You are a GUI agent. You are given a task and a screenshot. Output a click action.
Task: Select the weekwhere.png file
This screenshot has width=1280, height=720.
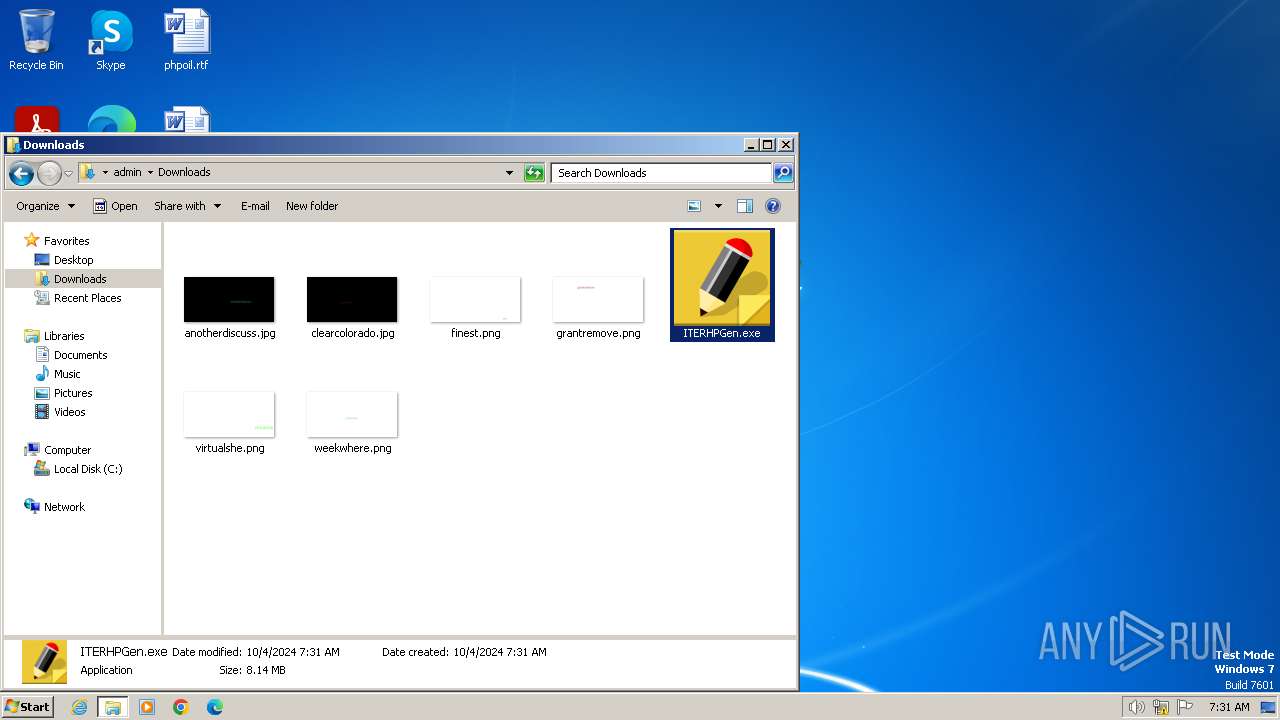(x=352, y=423)
